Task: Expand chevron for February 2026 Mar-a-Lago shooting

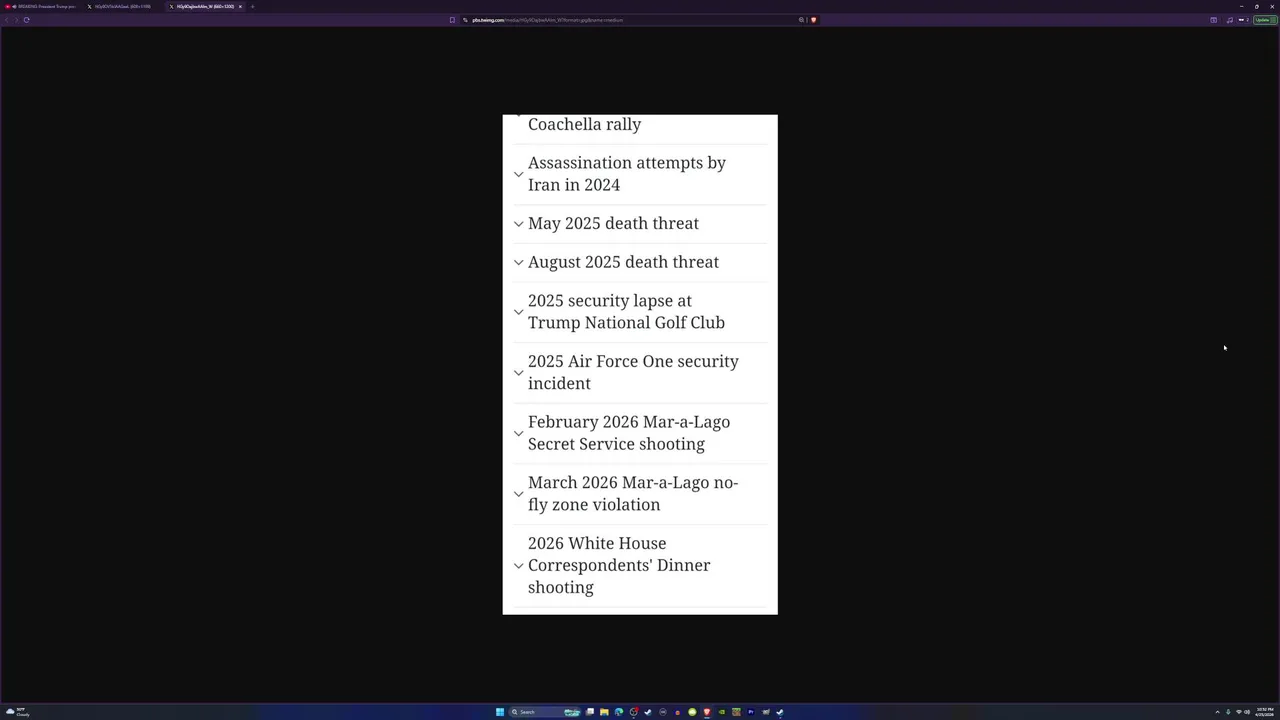Action: click(x=518, y=433)
